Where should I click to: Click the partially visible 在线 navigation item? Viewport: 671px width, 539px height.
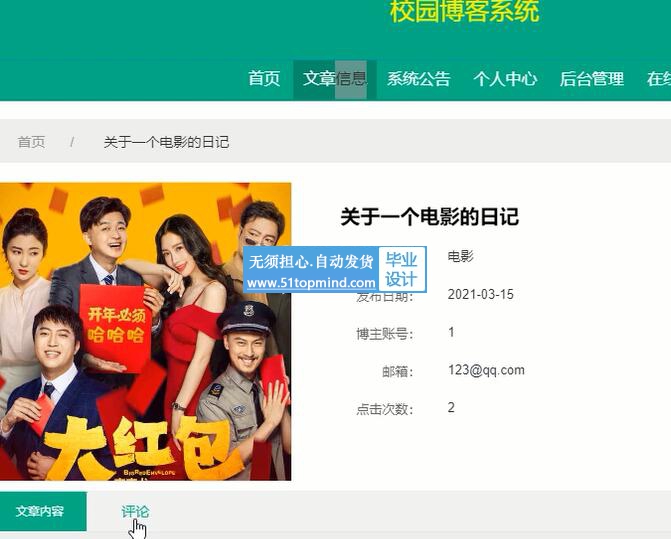659,79
